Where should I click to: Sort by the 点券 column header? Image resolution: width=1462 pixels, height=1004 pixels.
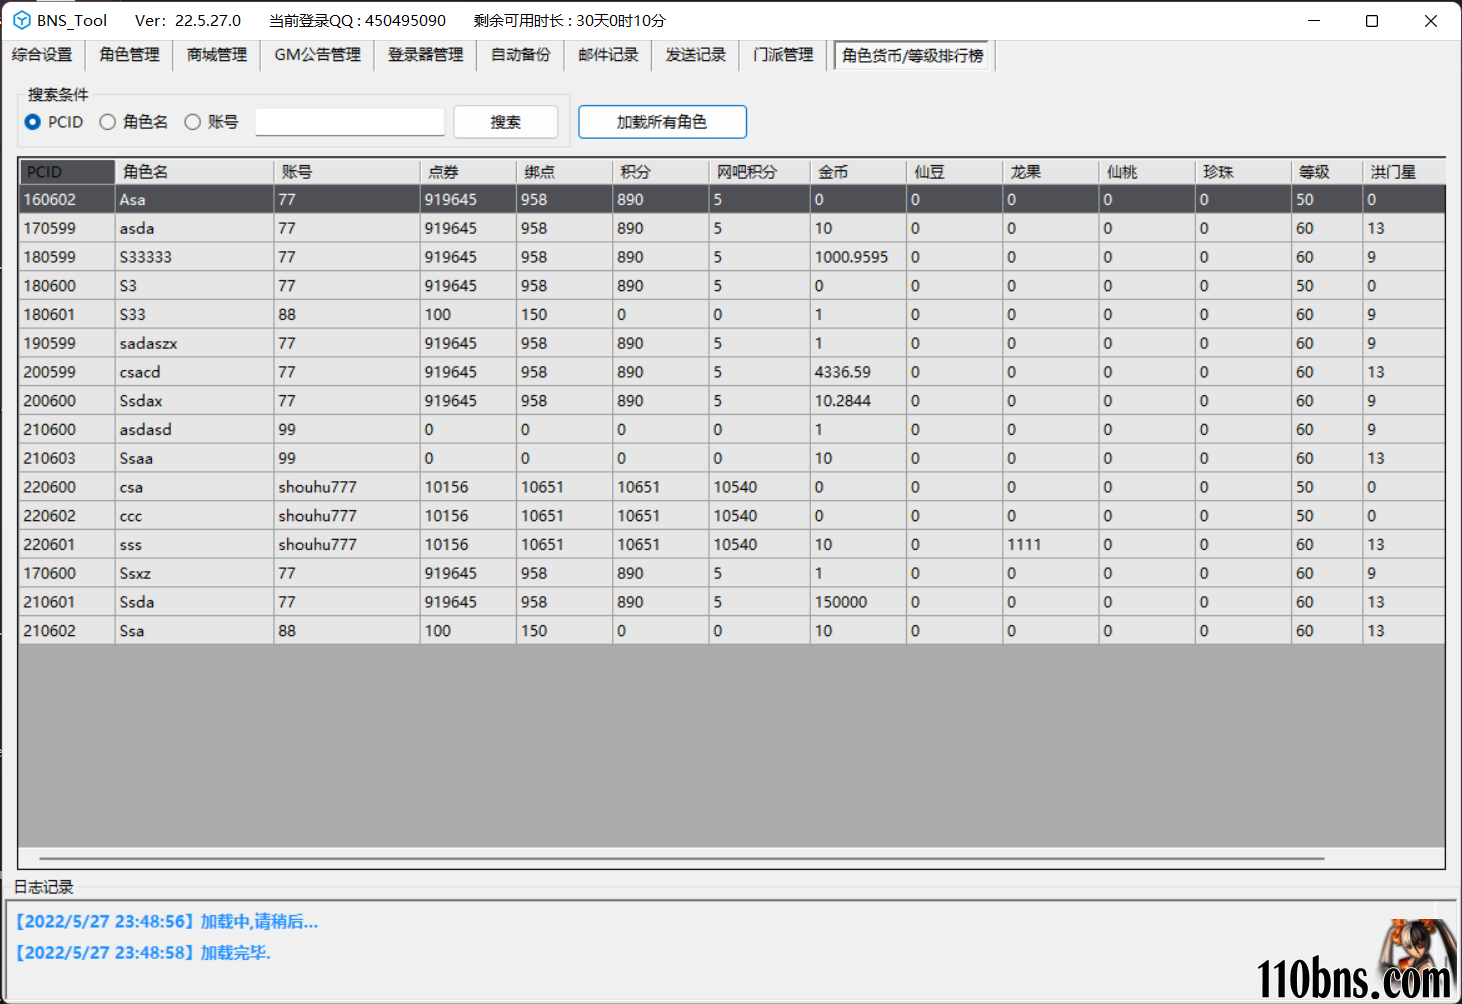[x=469, y=172]
